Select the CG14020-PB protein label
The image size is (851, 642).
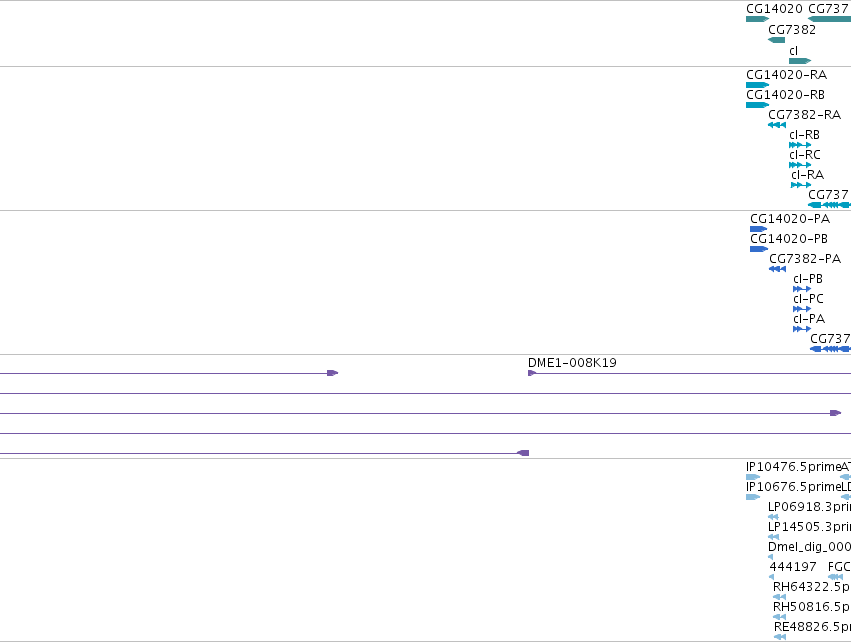coord(789,239)
